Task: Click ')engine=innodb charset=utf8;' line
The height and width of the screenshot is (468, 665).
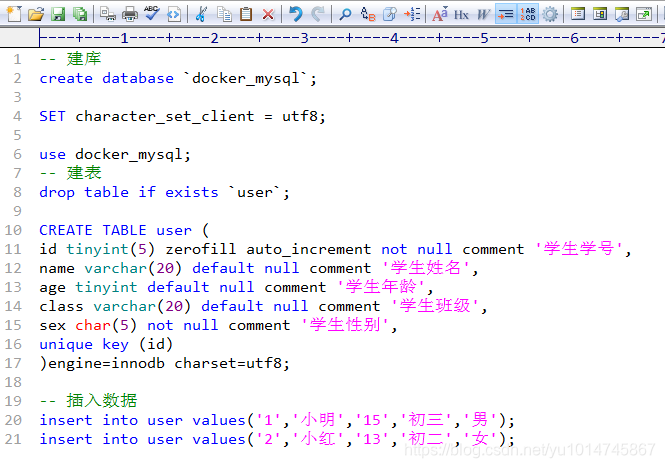Action: tap(165, 363)
